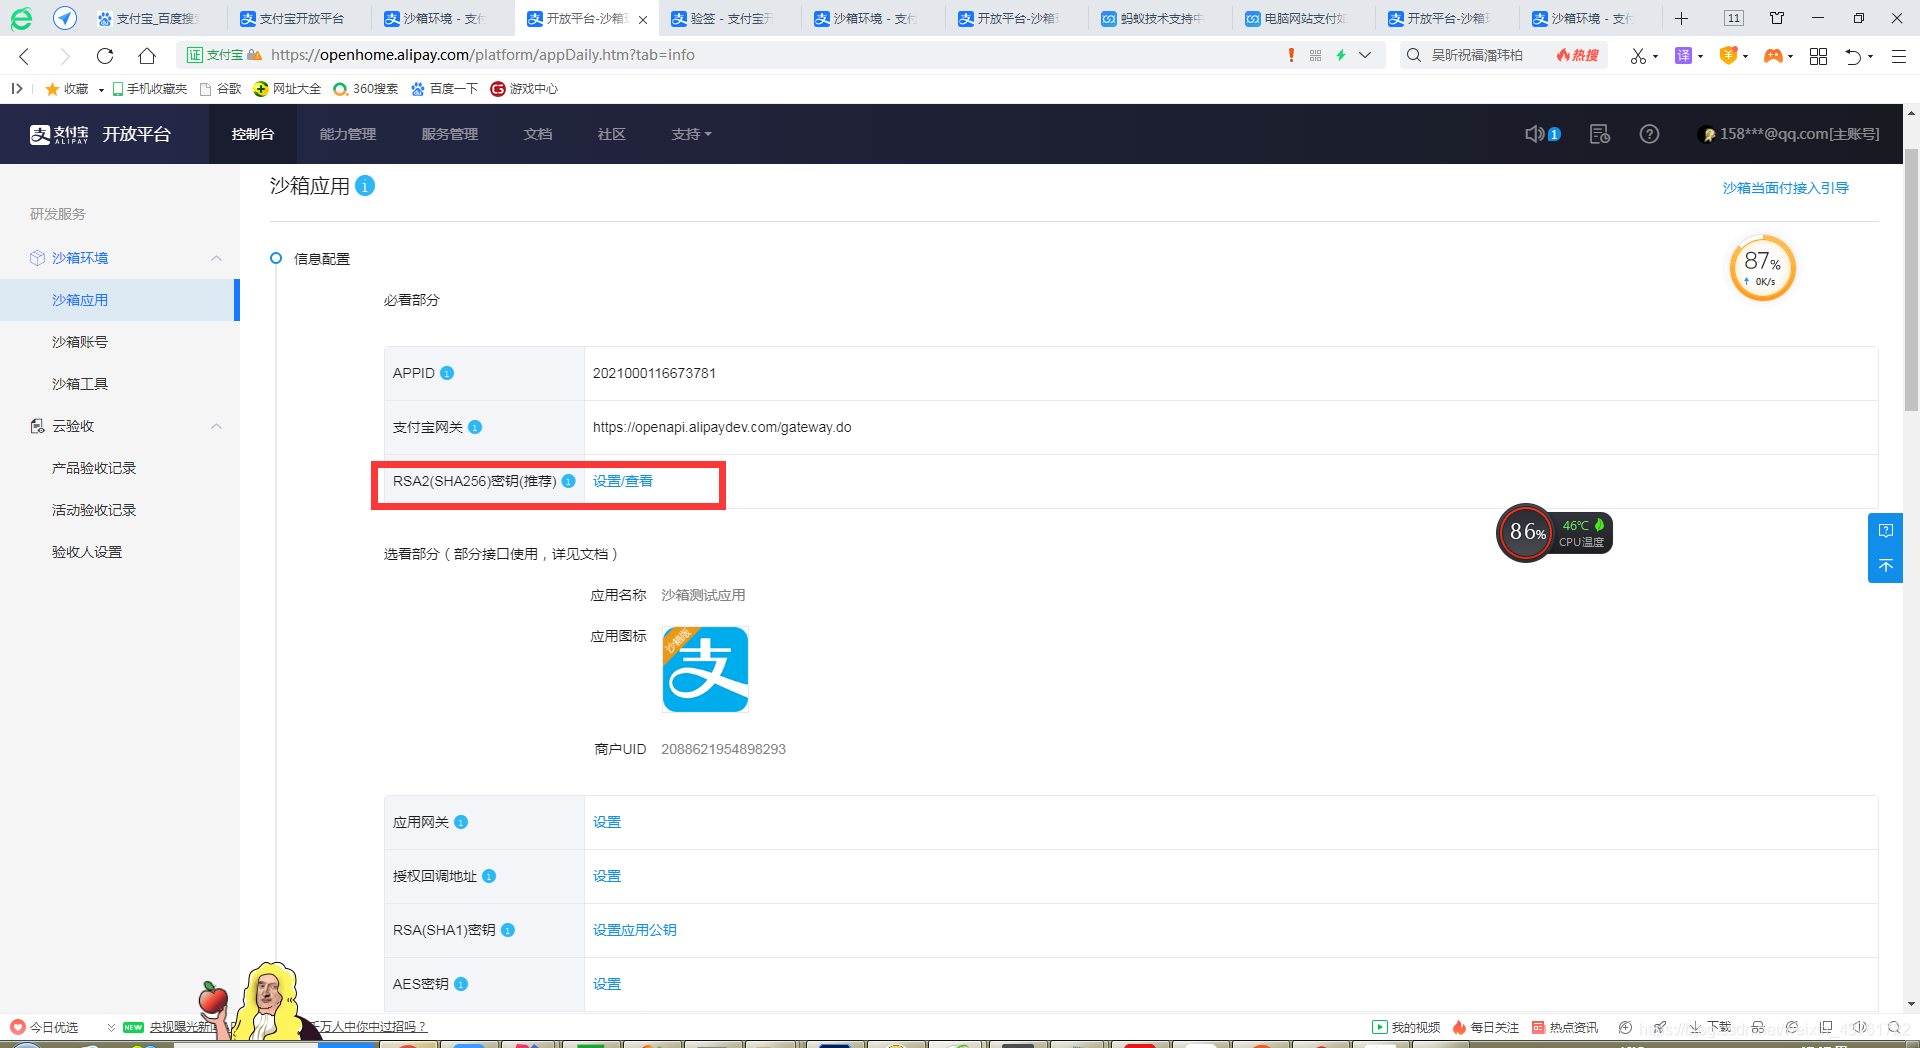This screenshot has width=1920, height=1048.
Task: Click info icon next to RSA(SHA1)密钥
Action: pyautogui.click(x=507, y=930)
